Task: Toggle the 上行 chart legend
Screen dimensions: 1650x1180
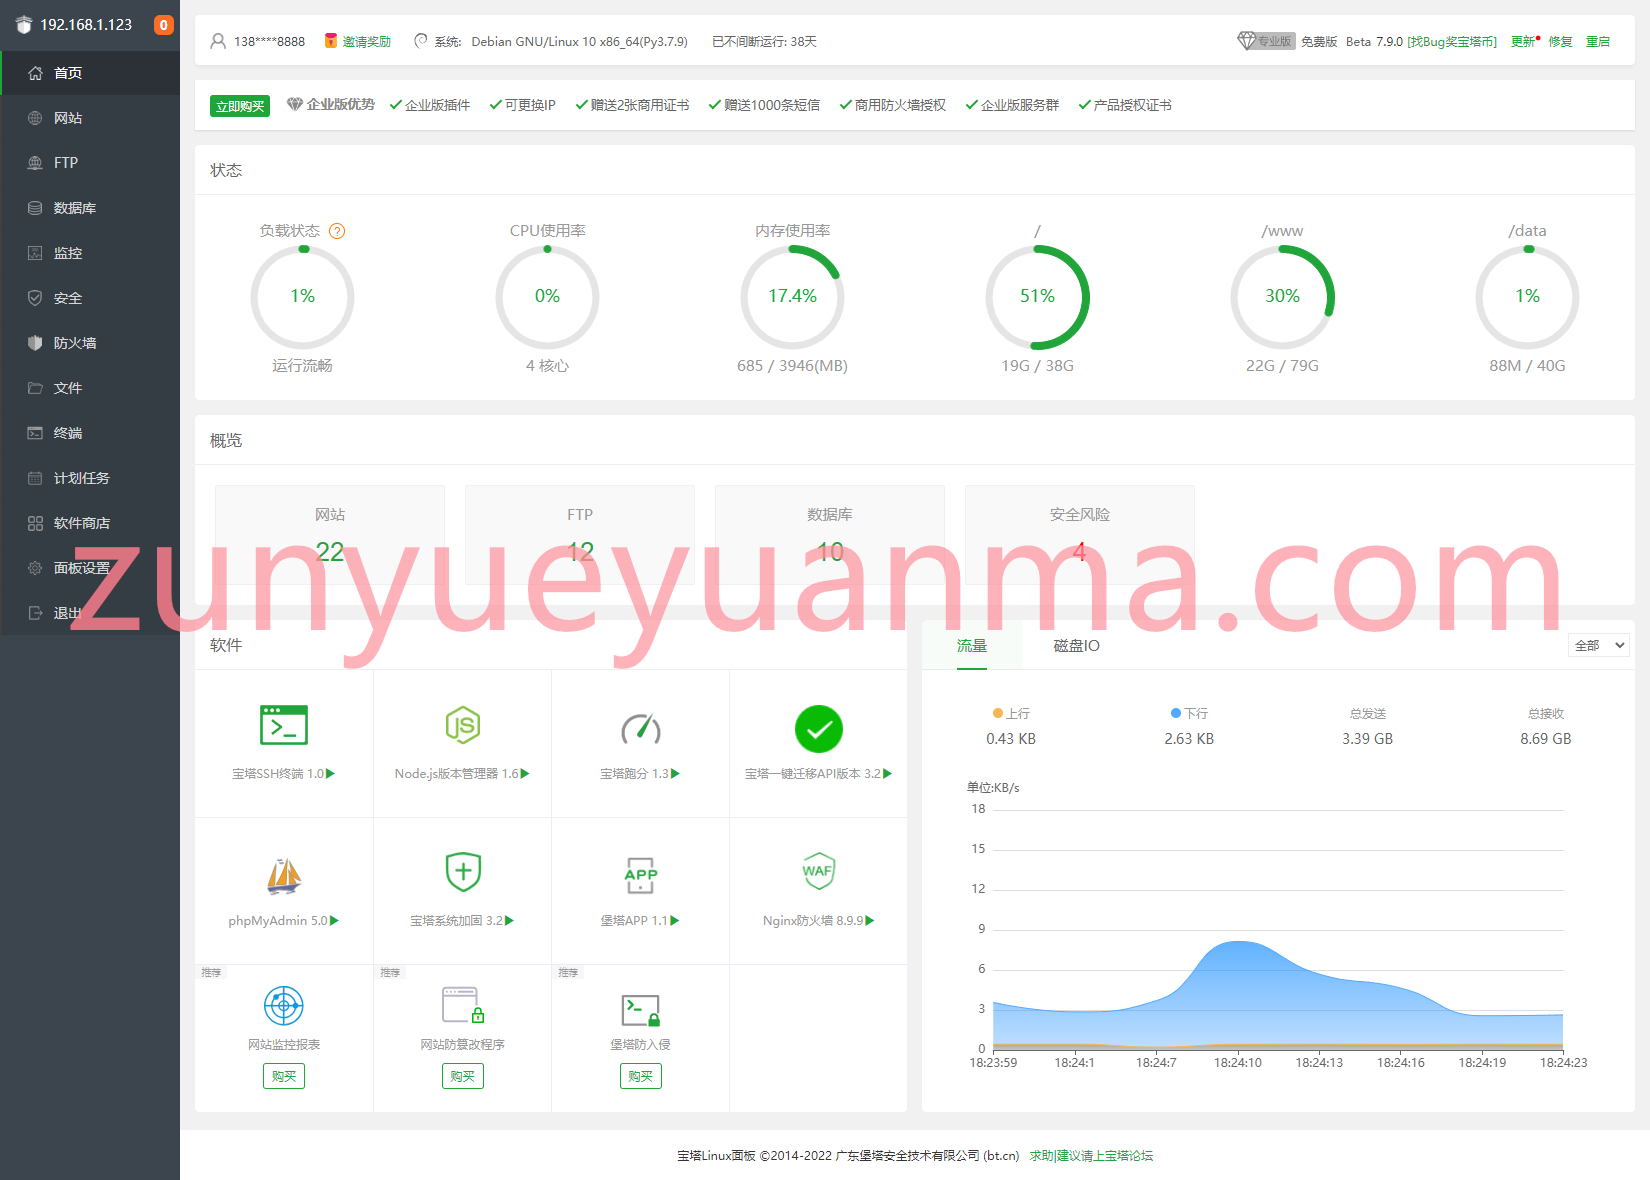Action: [x=1011, y=713]
